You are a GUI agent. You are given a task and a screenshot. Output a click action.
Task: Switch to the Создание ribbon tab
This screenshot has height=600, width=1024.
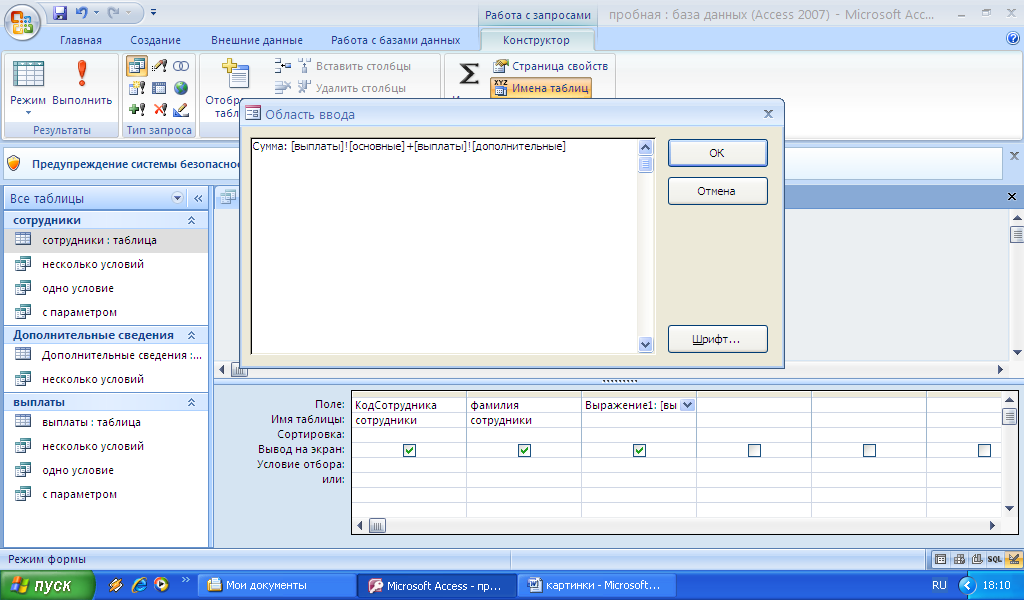point(155,40)
